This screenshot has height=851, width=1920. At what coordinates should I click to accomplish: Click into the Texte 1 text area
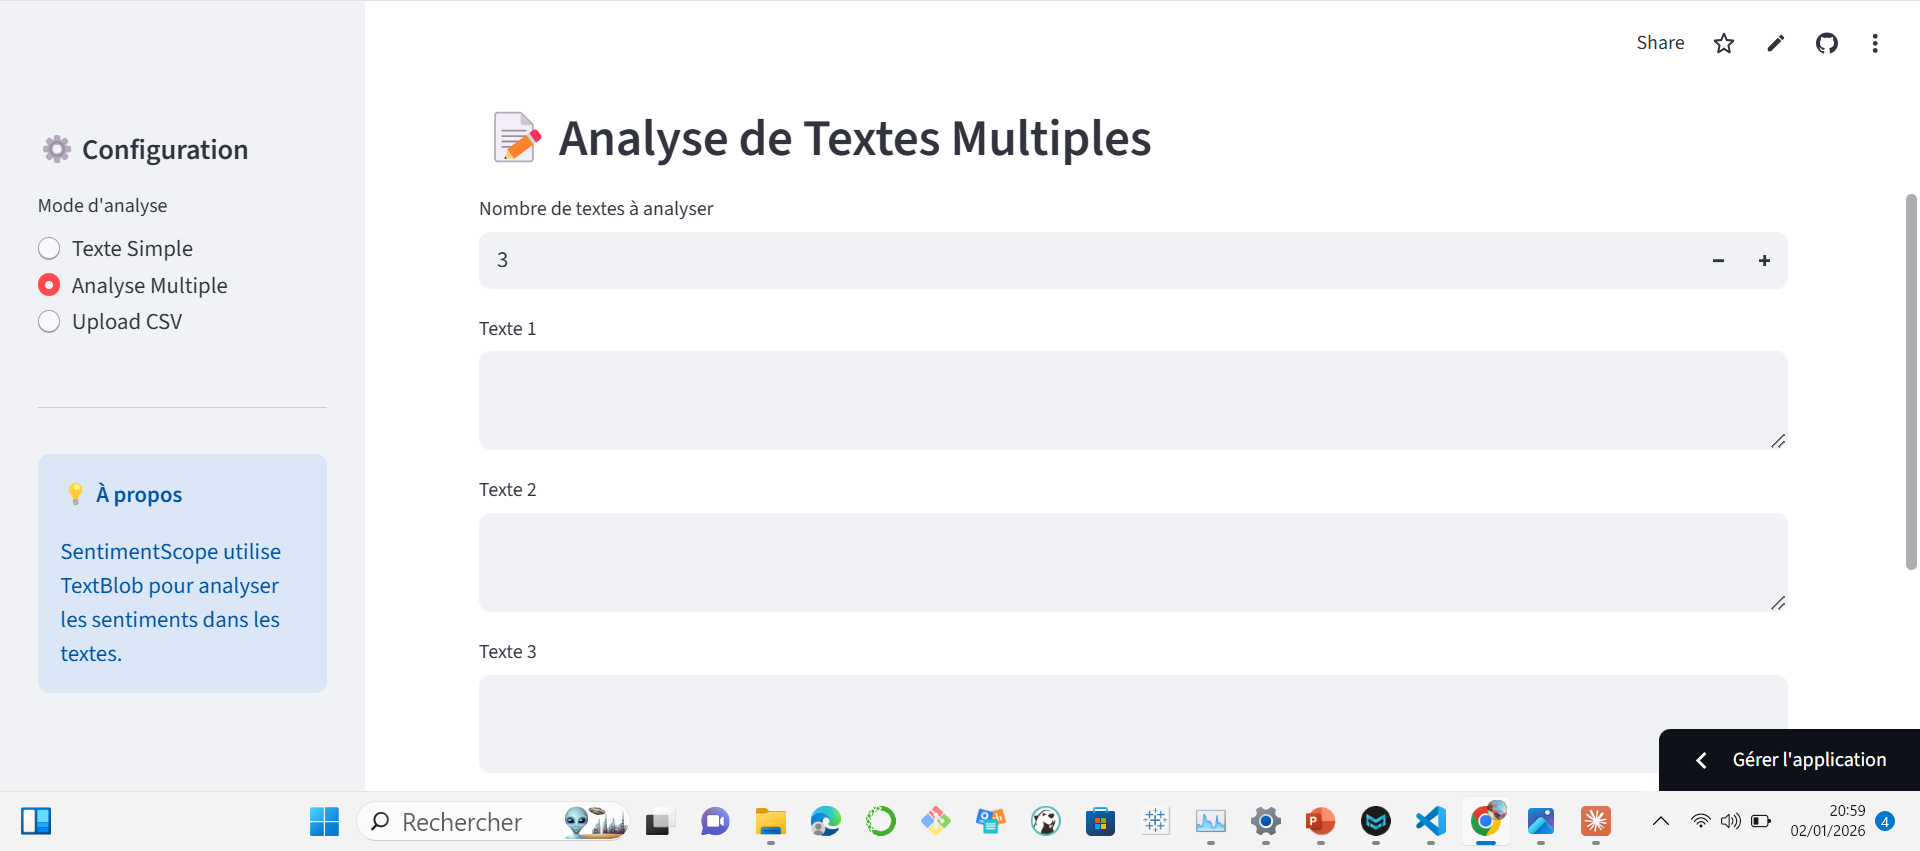pyautogui.click(x=1130, y=400)
